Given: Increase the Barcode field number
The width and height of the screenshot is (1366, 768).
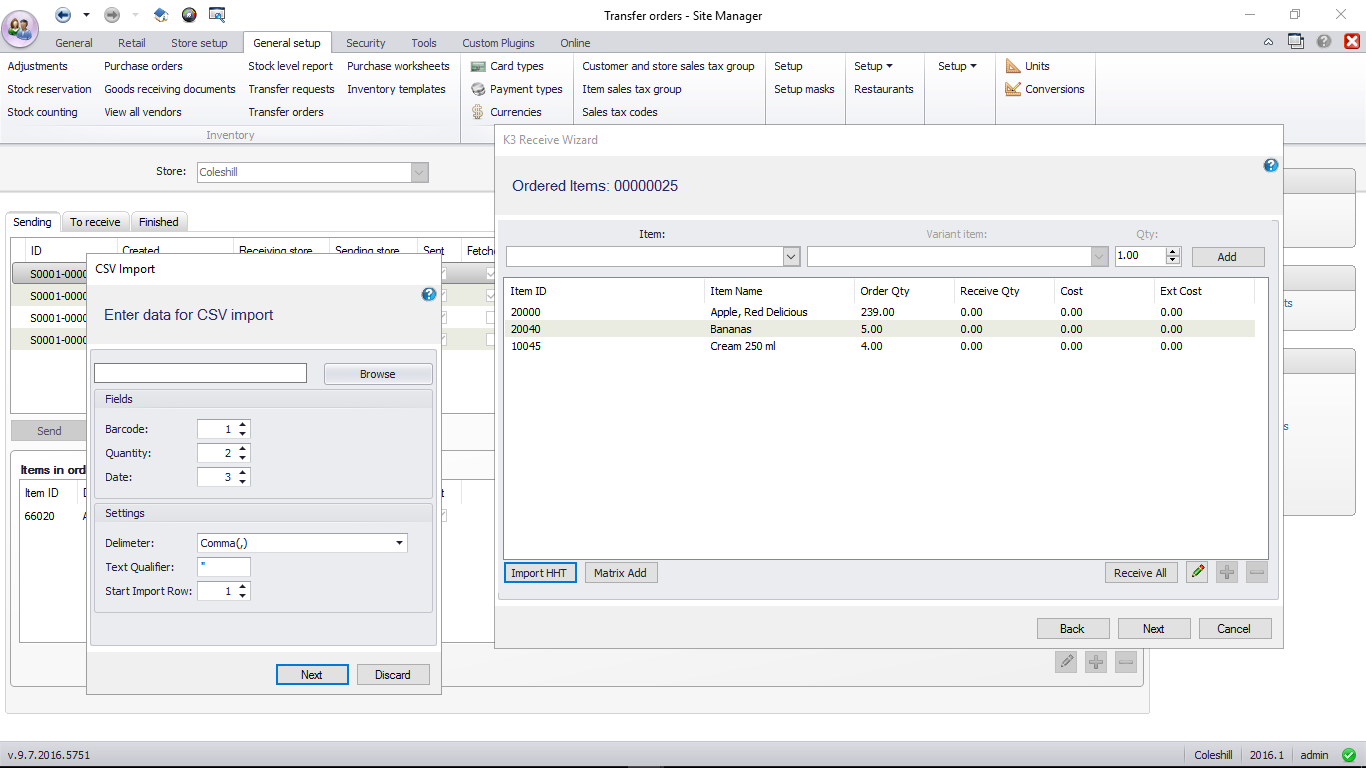Looking at the screenshot, I should coord(243,425).
